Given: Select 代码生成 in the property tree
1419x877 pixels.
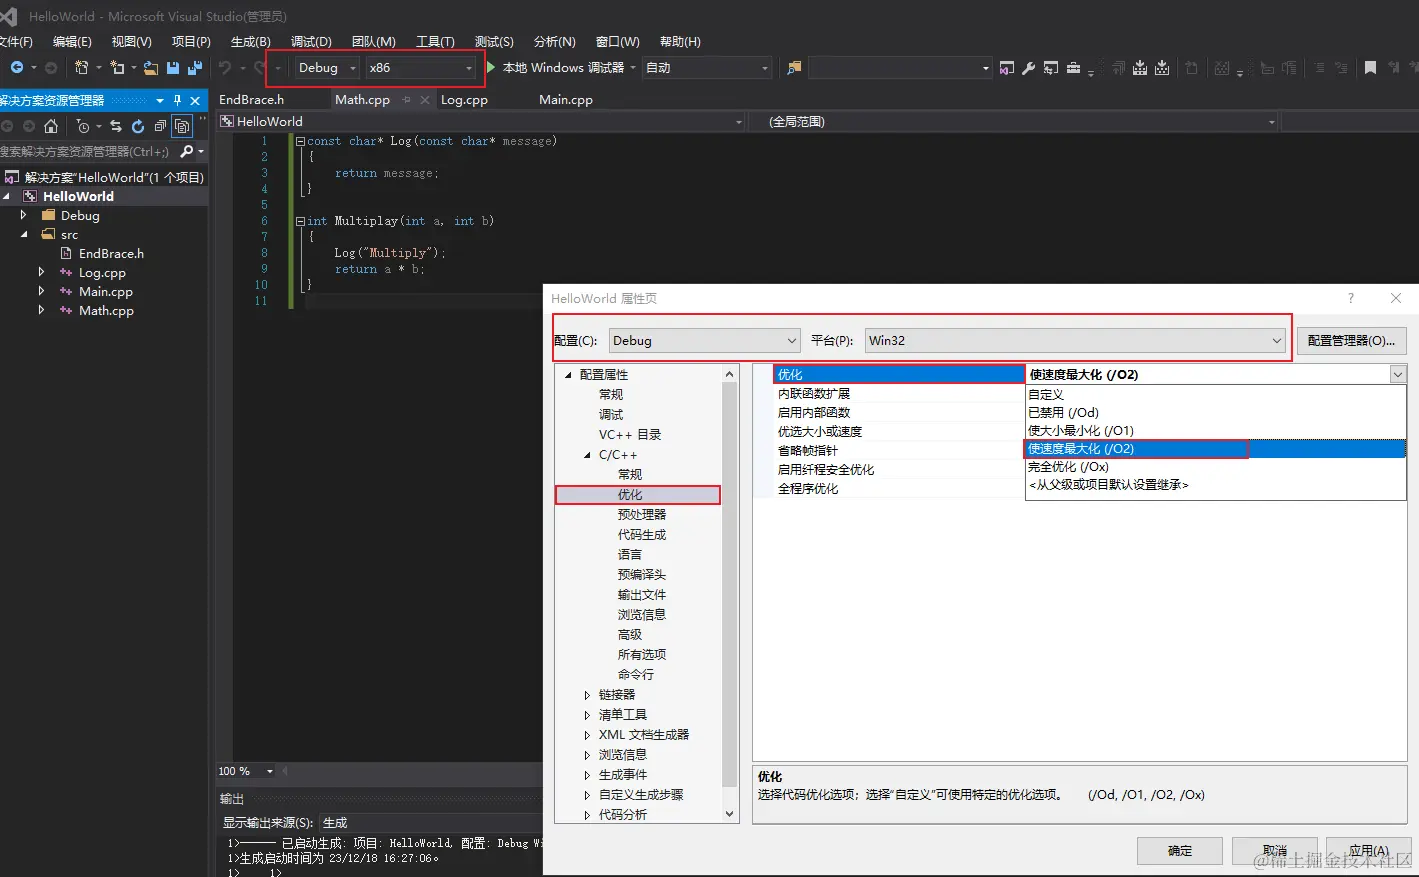Looking at the screenshot, I should [x=641, y=535].
